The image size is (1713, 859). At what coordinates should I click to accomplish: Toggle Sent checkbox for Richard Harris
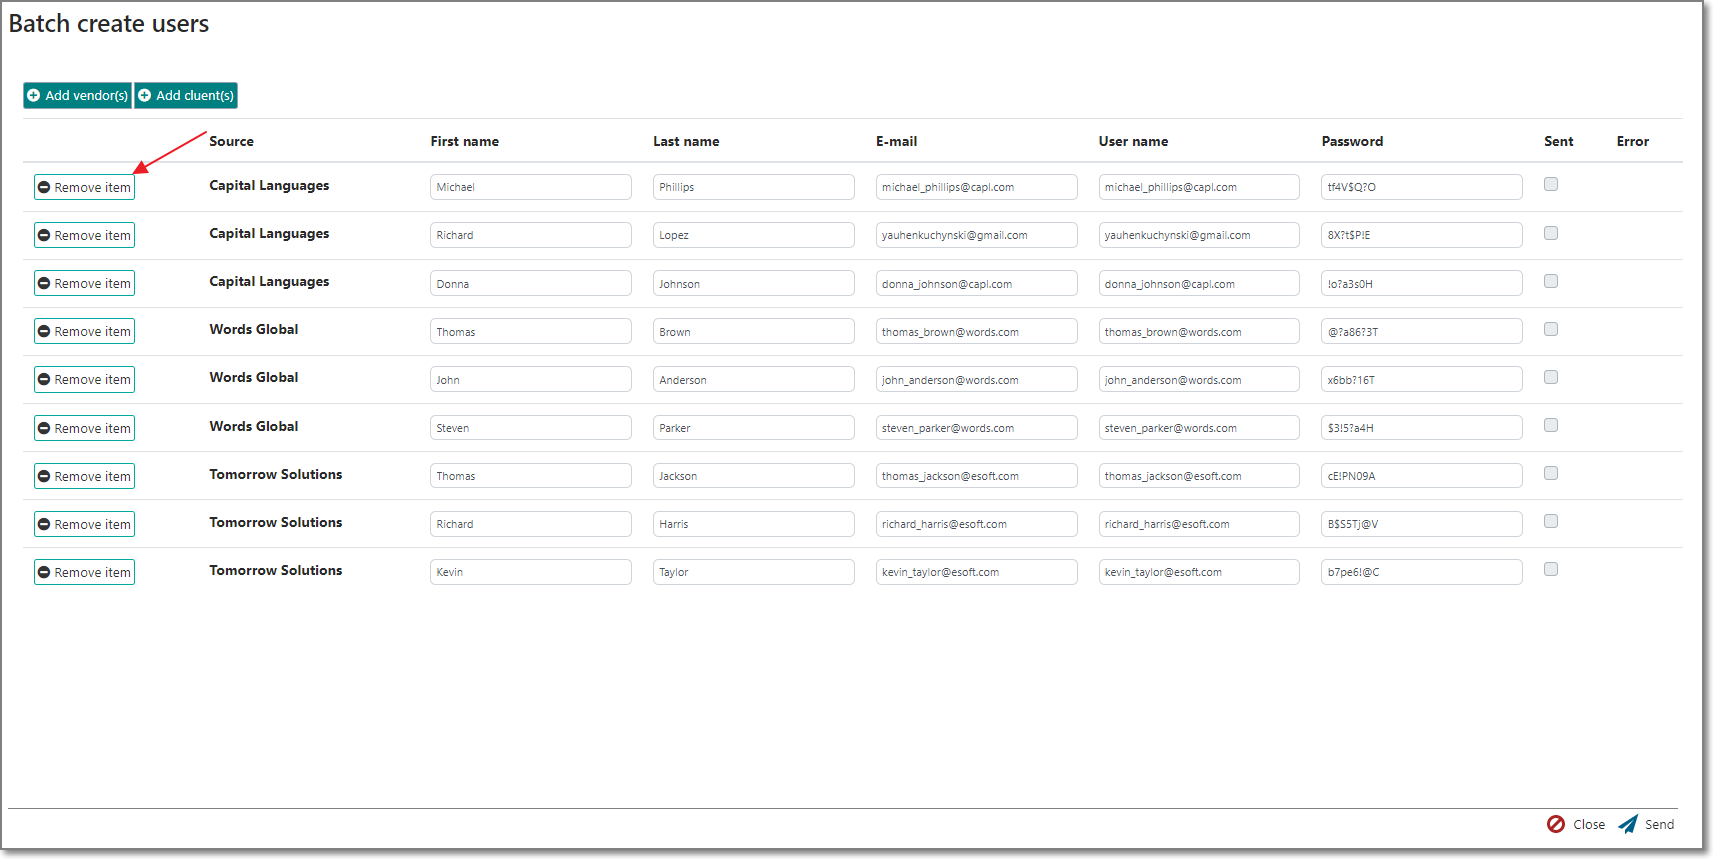pyautogui.click(x=1551, y=521)
